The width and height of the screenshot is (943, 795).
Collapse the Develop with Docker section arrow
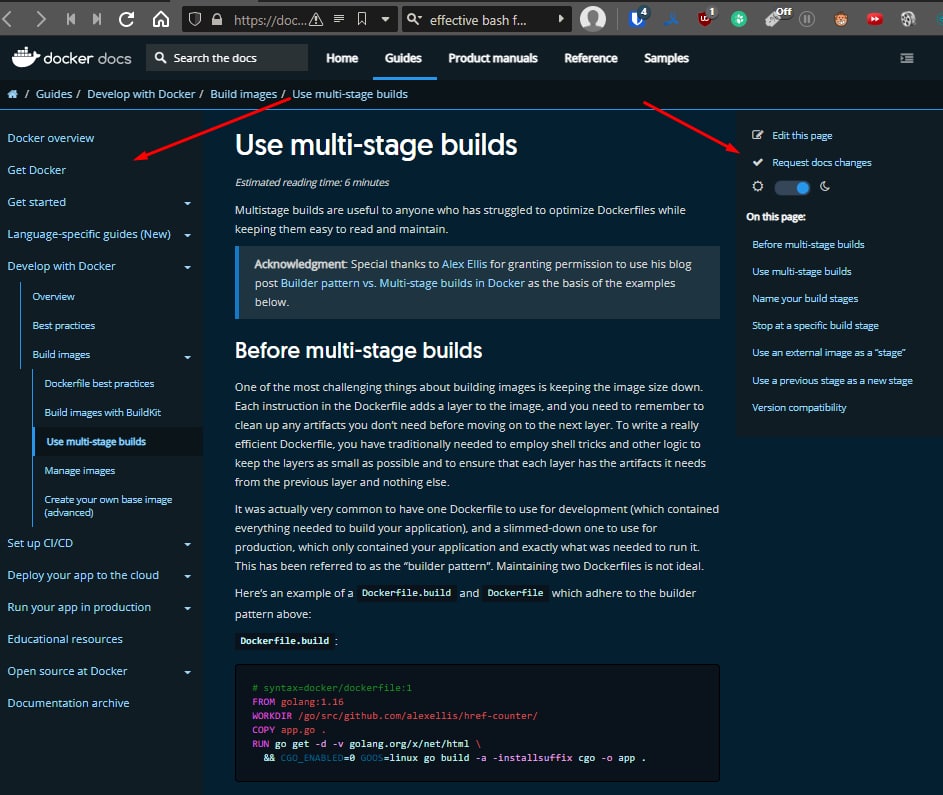point(188,267)
